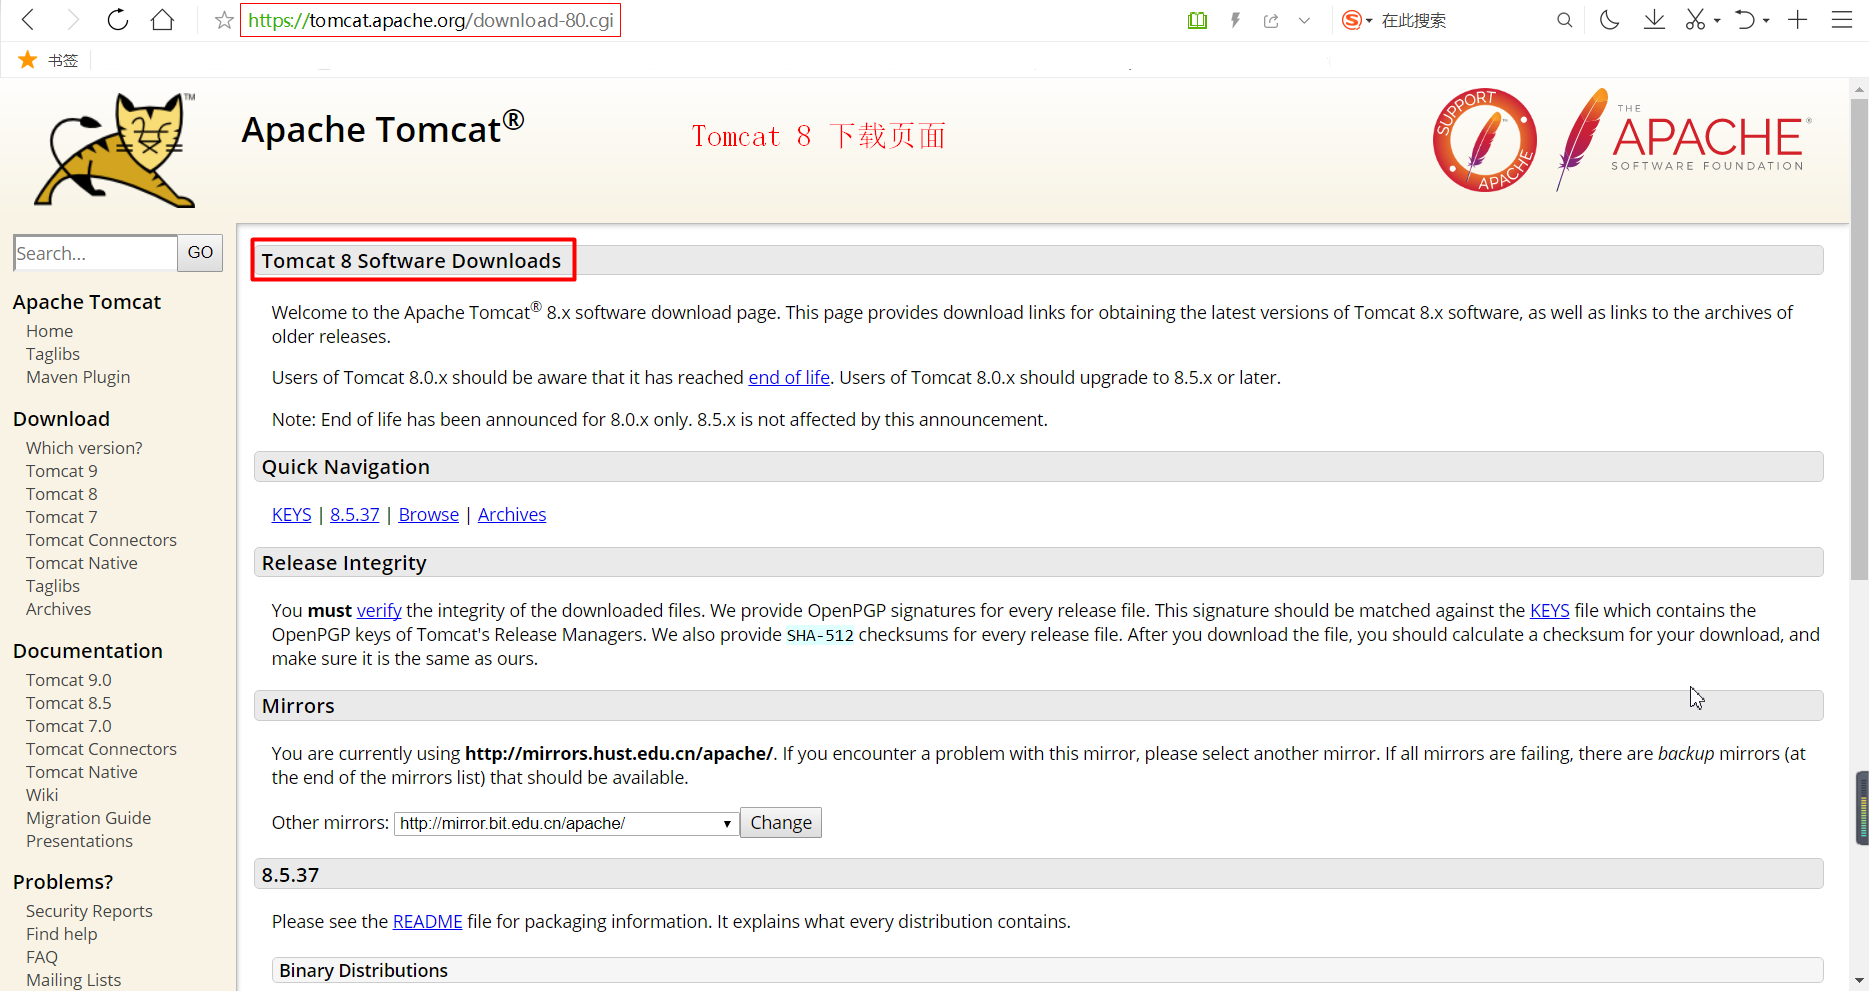Open the Maven Plugin sidebar link
The image size is (1869, 991).
78,377
